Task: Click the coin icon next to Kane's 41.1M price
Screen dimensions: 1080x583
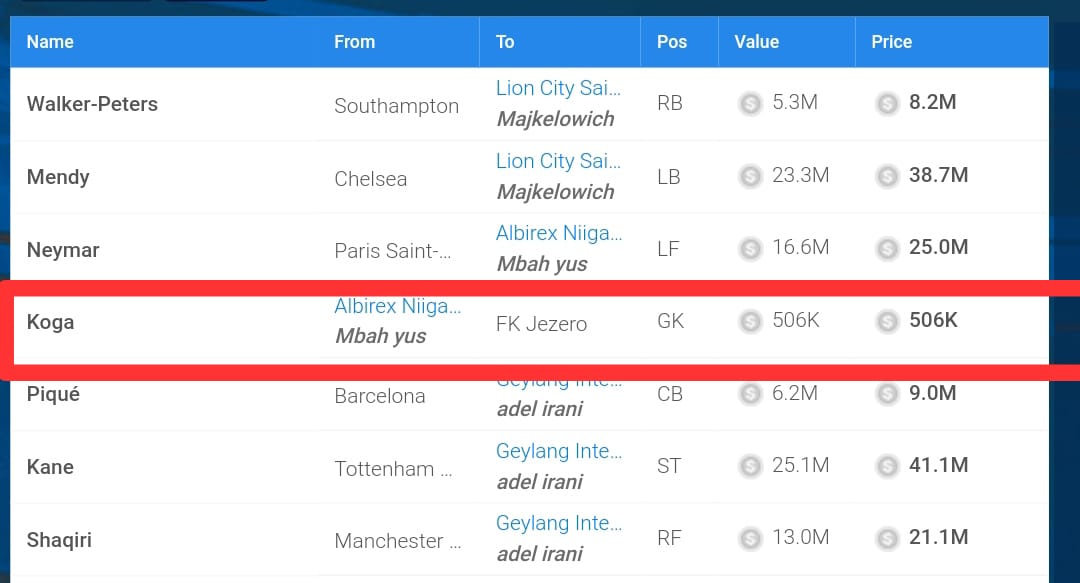Action: 887,466
